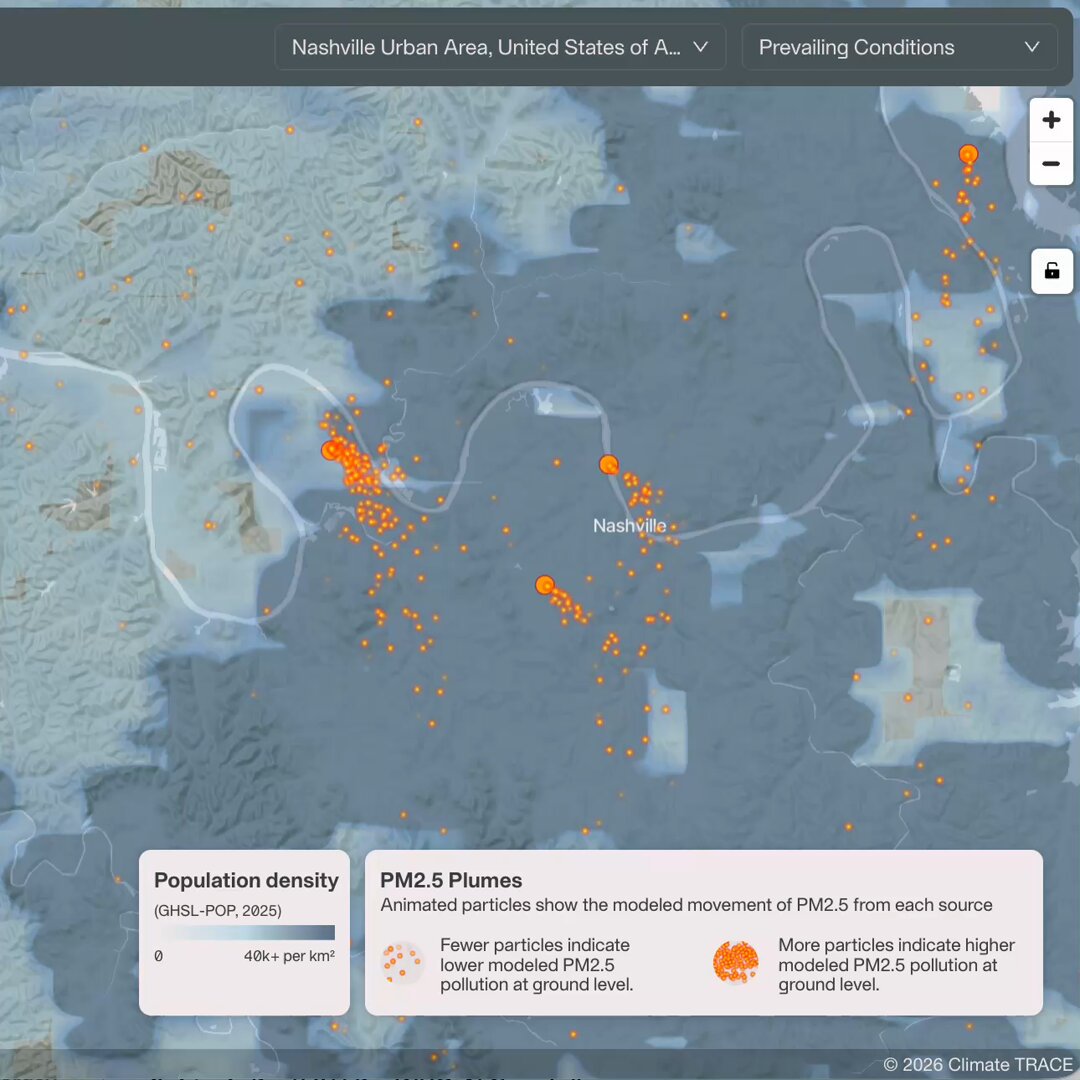Zoom in on the map with plus button
Image resolution: width=1080 pixels, height=1080 pixels.
pos(1051,120)
